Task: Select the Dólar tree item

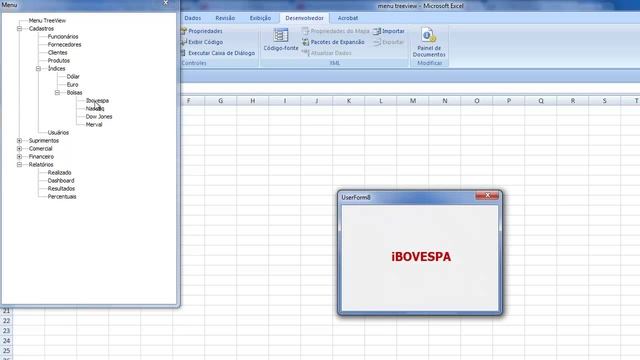Action: coord(73,77)
